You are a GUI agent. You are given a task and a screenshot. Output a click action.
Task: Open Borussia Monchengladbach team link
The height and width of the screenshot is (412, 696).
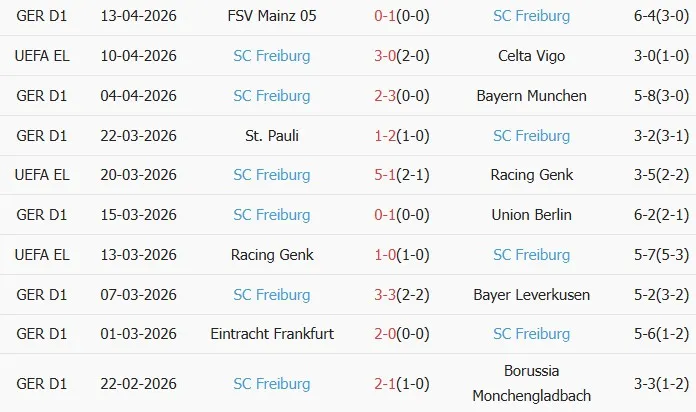531,382
